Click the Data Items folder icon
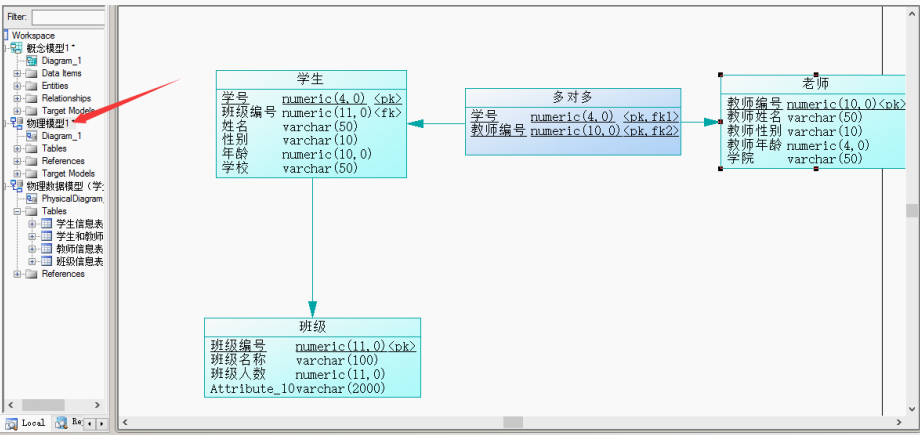The width and height of the screenshot is (920, 435). click(32, 73)
